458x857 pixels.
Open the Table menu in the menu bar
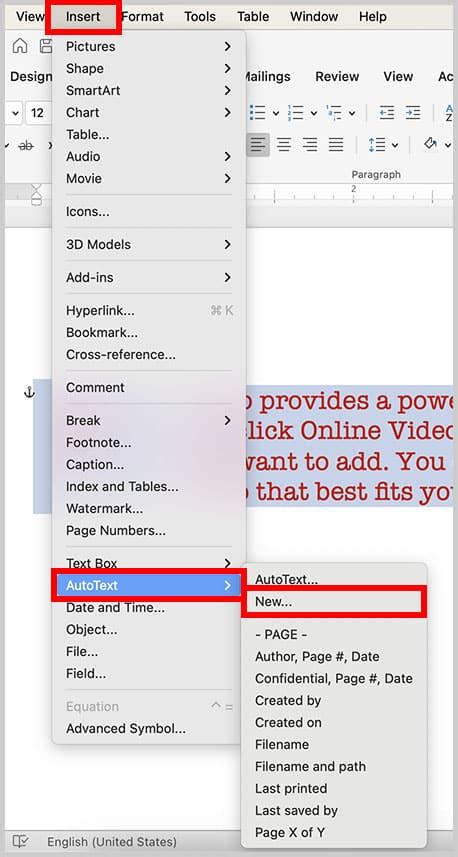[x=253, y=16]
